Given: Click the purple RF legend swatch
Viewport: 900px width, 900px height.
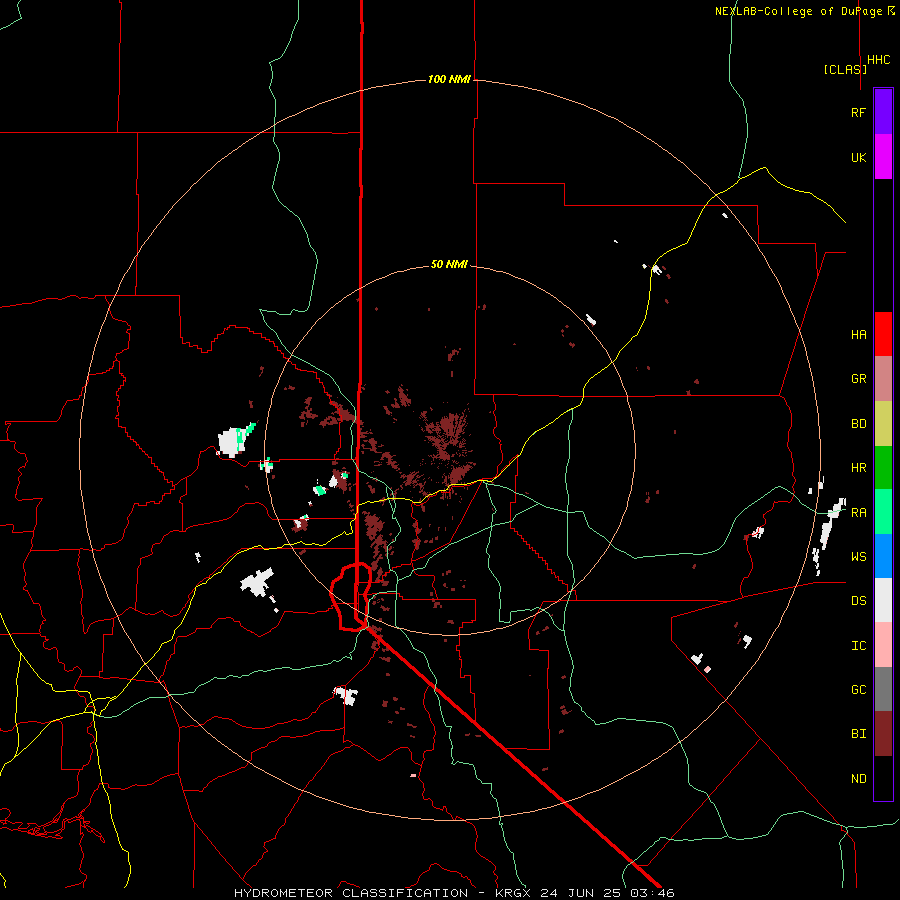Looking at the screenshot, I should pos(883,112).
